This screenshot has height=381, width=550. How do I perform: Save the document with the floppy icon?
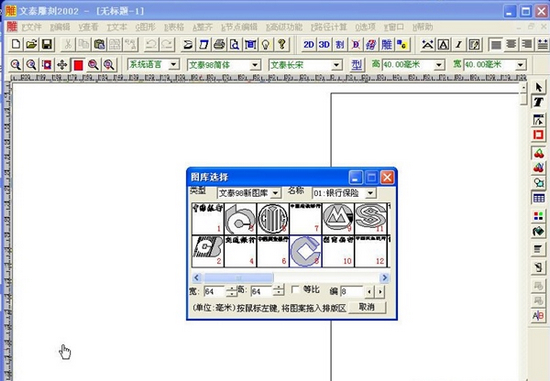[x=47, y=44]
